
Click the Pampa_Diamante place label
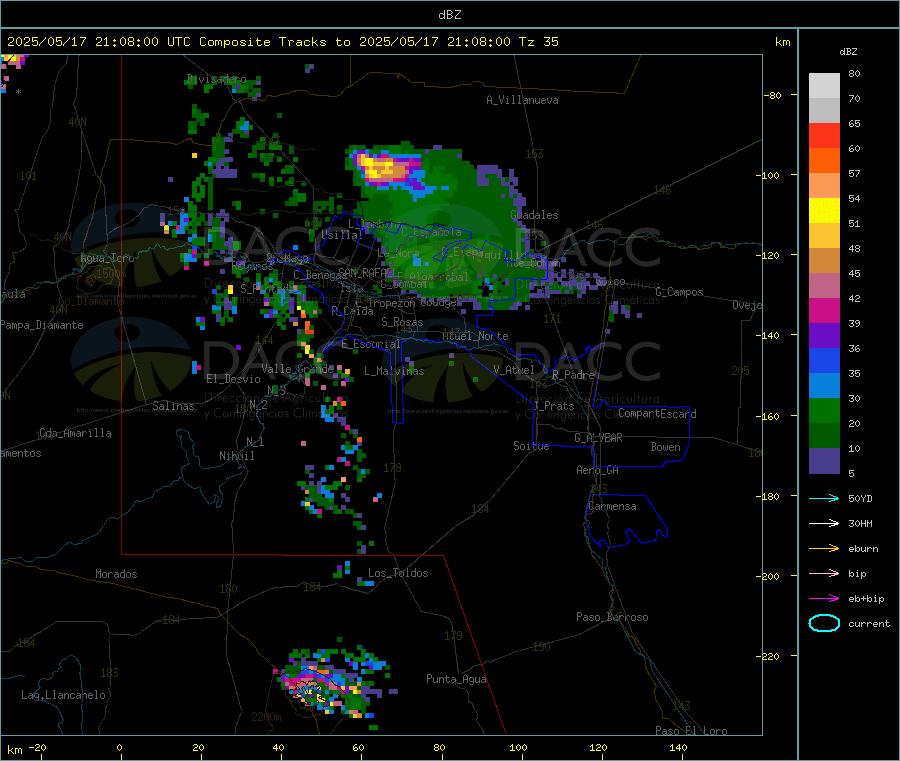tap(42, 325)
